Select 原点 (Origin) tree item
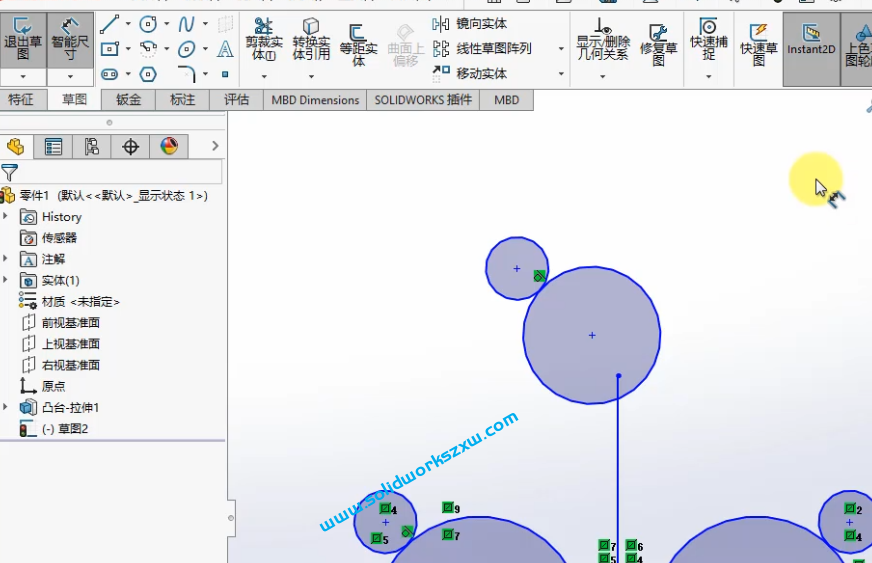This screenshot has width=872, height=563. tap(43, 386)
